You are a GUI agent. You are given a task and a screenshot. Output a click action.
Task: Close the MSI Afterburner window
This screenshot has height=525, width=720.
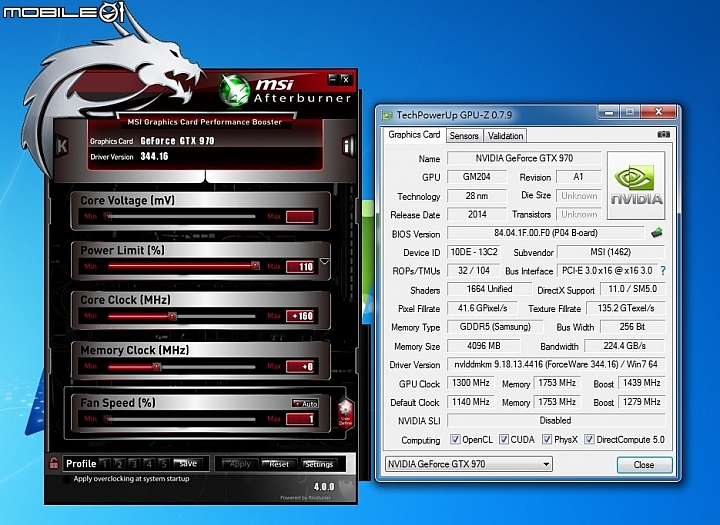(x=346, y=79)
